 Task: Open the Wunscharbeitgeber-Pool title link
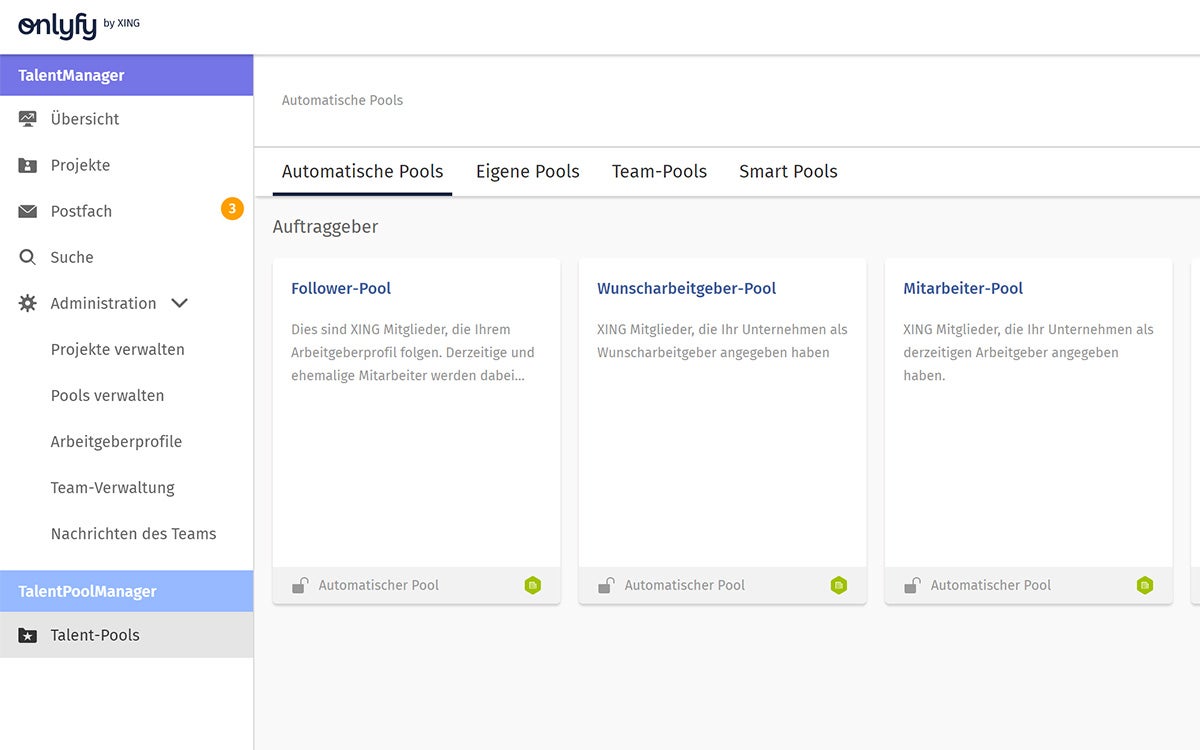pos(686,288)
